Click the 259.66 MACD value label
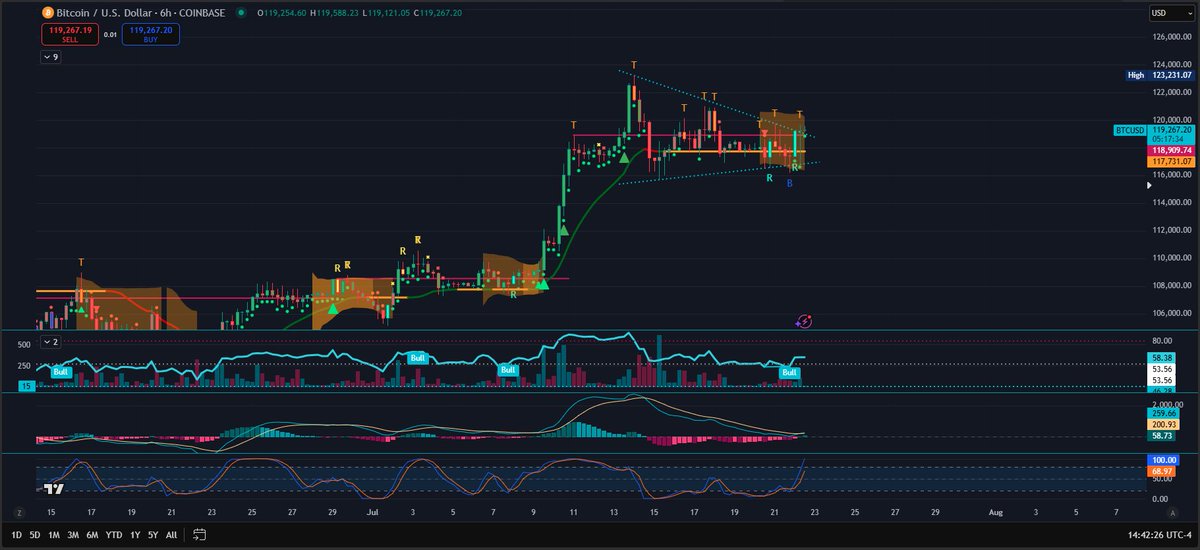The height and width of the screenshot is (550, 1200). (x=1163, y=412)
